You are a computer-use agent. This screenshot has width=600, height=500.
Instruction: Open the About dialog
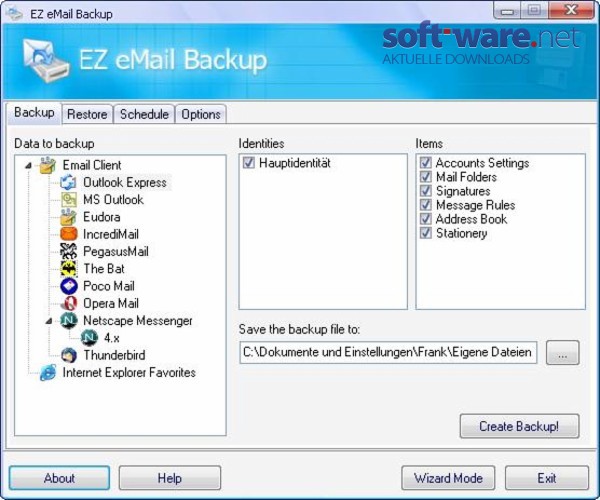click(59, 478)
